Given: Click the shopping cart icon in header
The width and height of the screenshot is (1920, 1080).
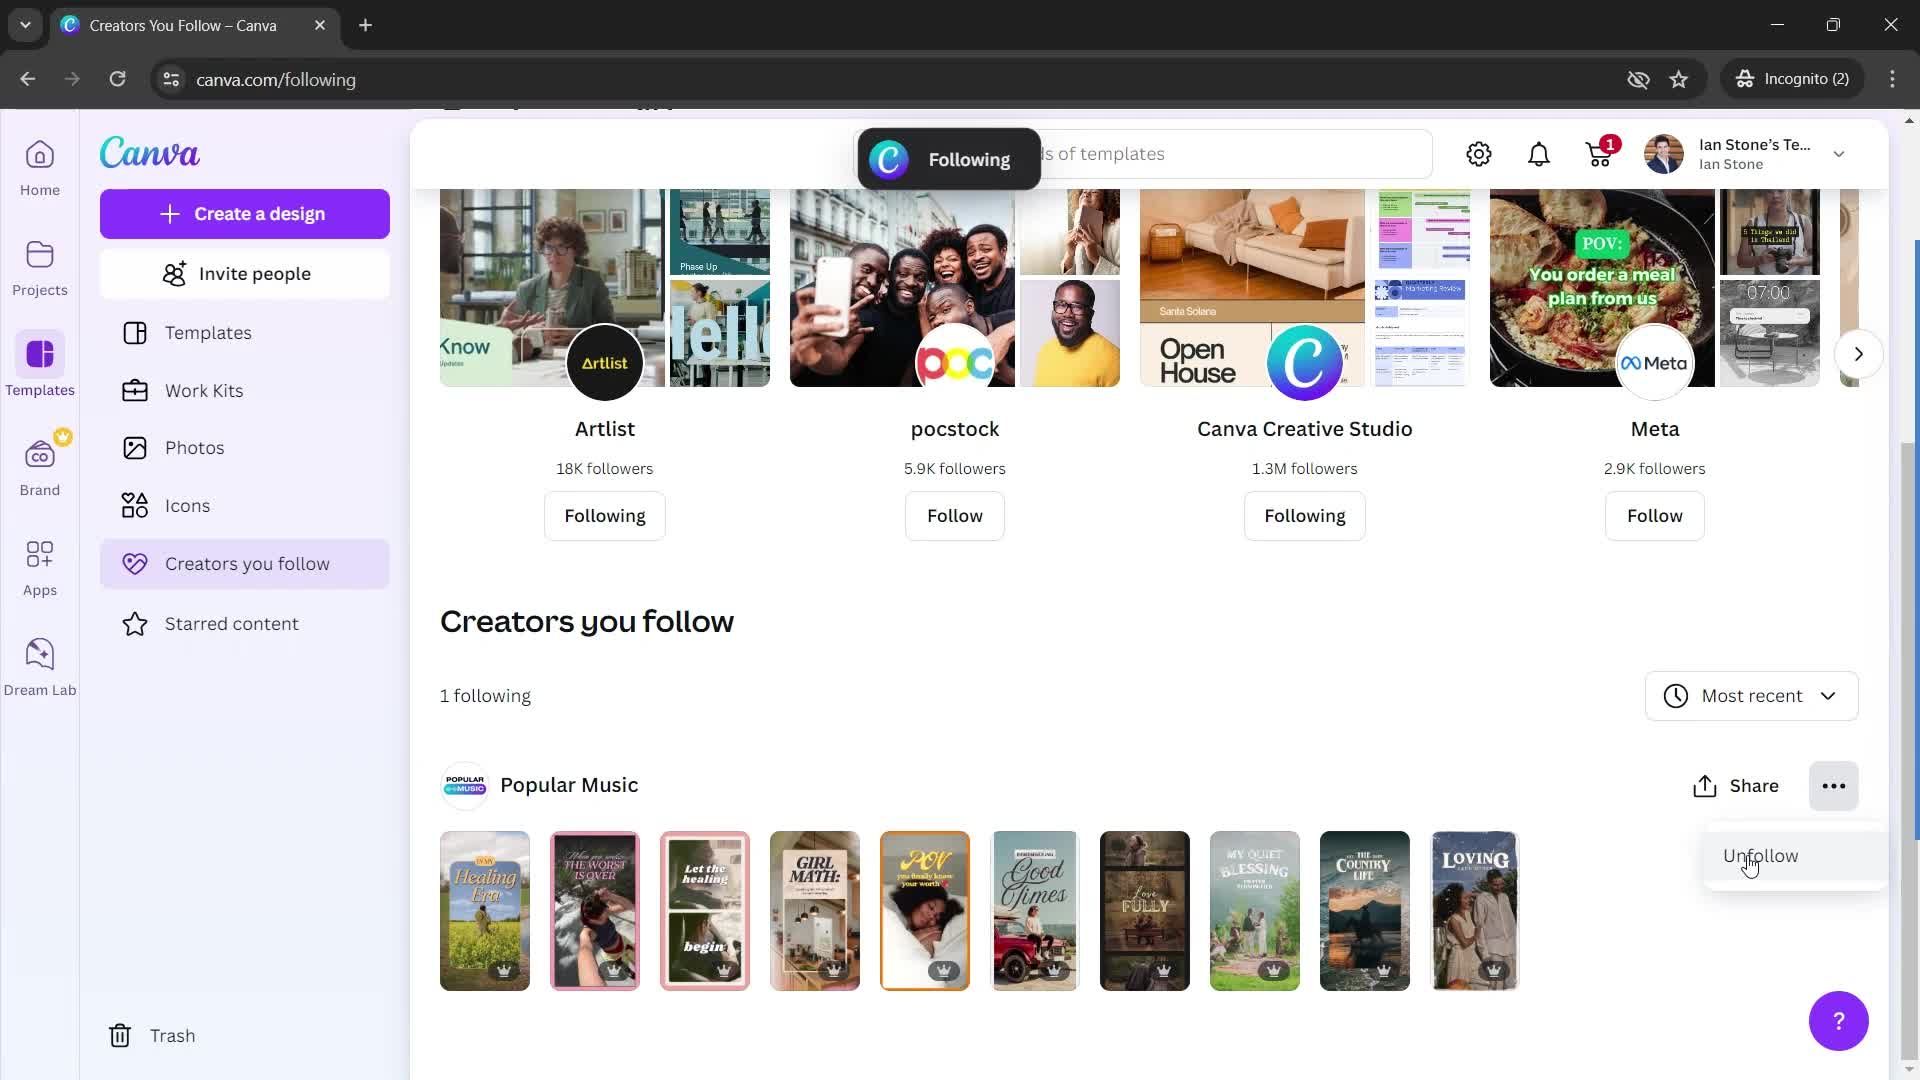Looking at the screenshot, I should click(x=1600, y=154).
